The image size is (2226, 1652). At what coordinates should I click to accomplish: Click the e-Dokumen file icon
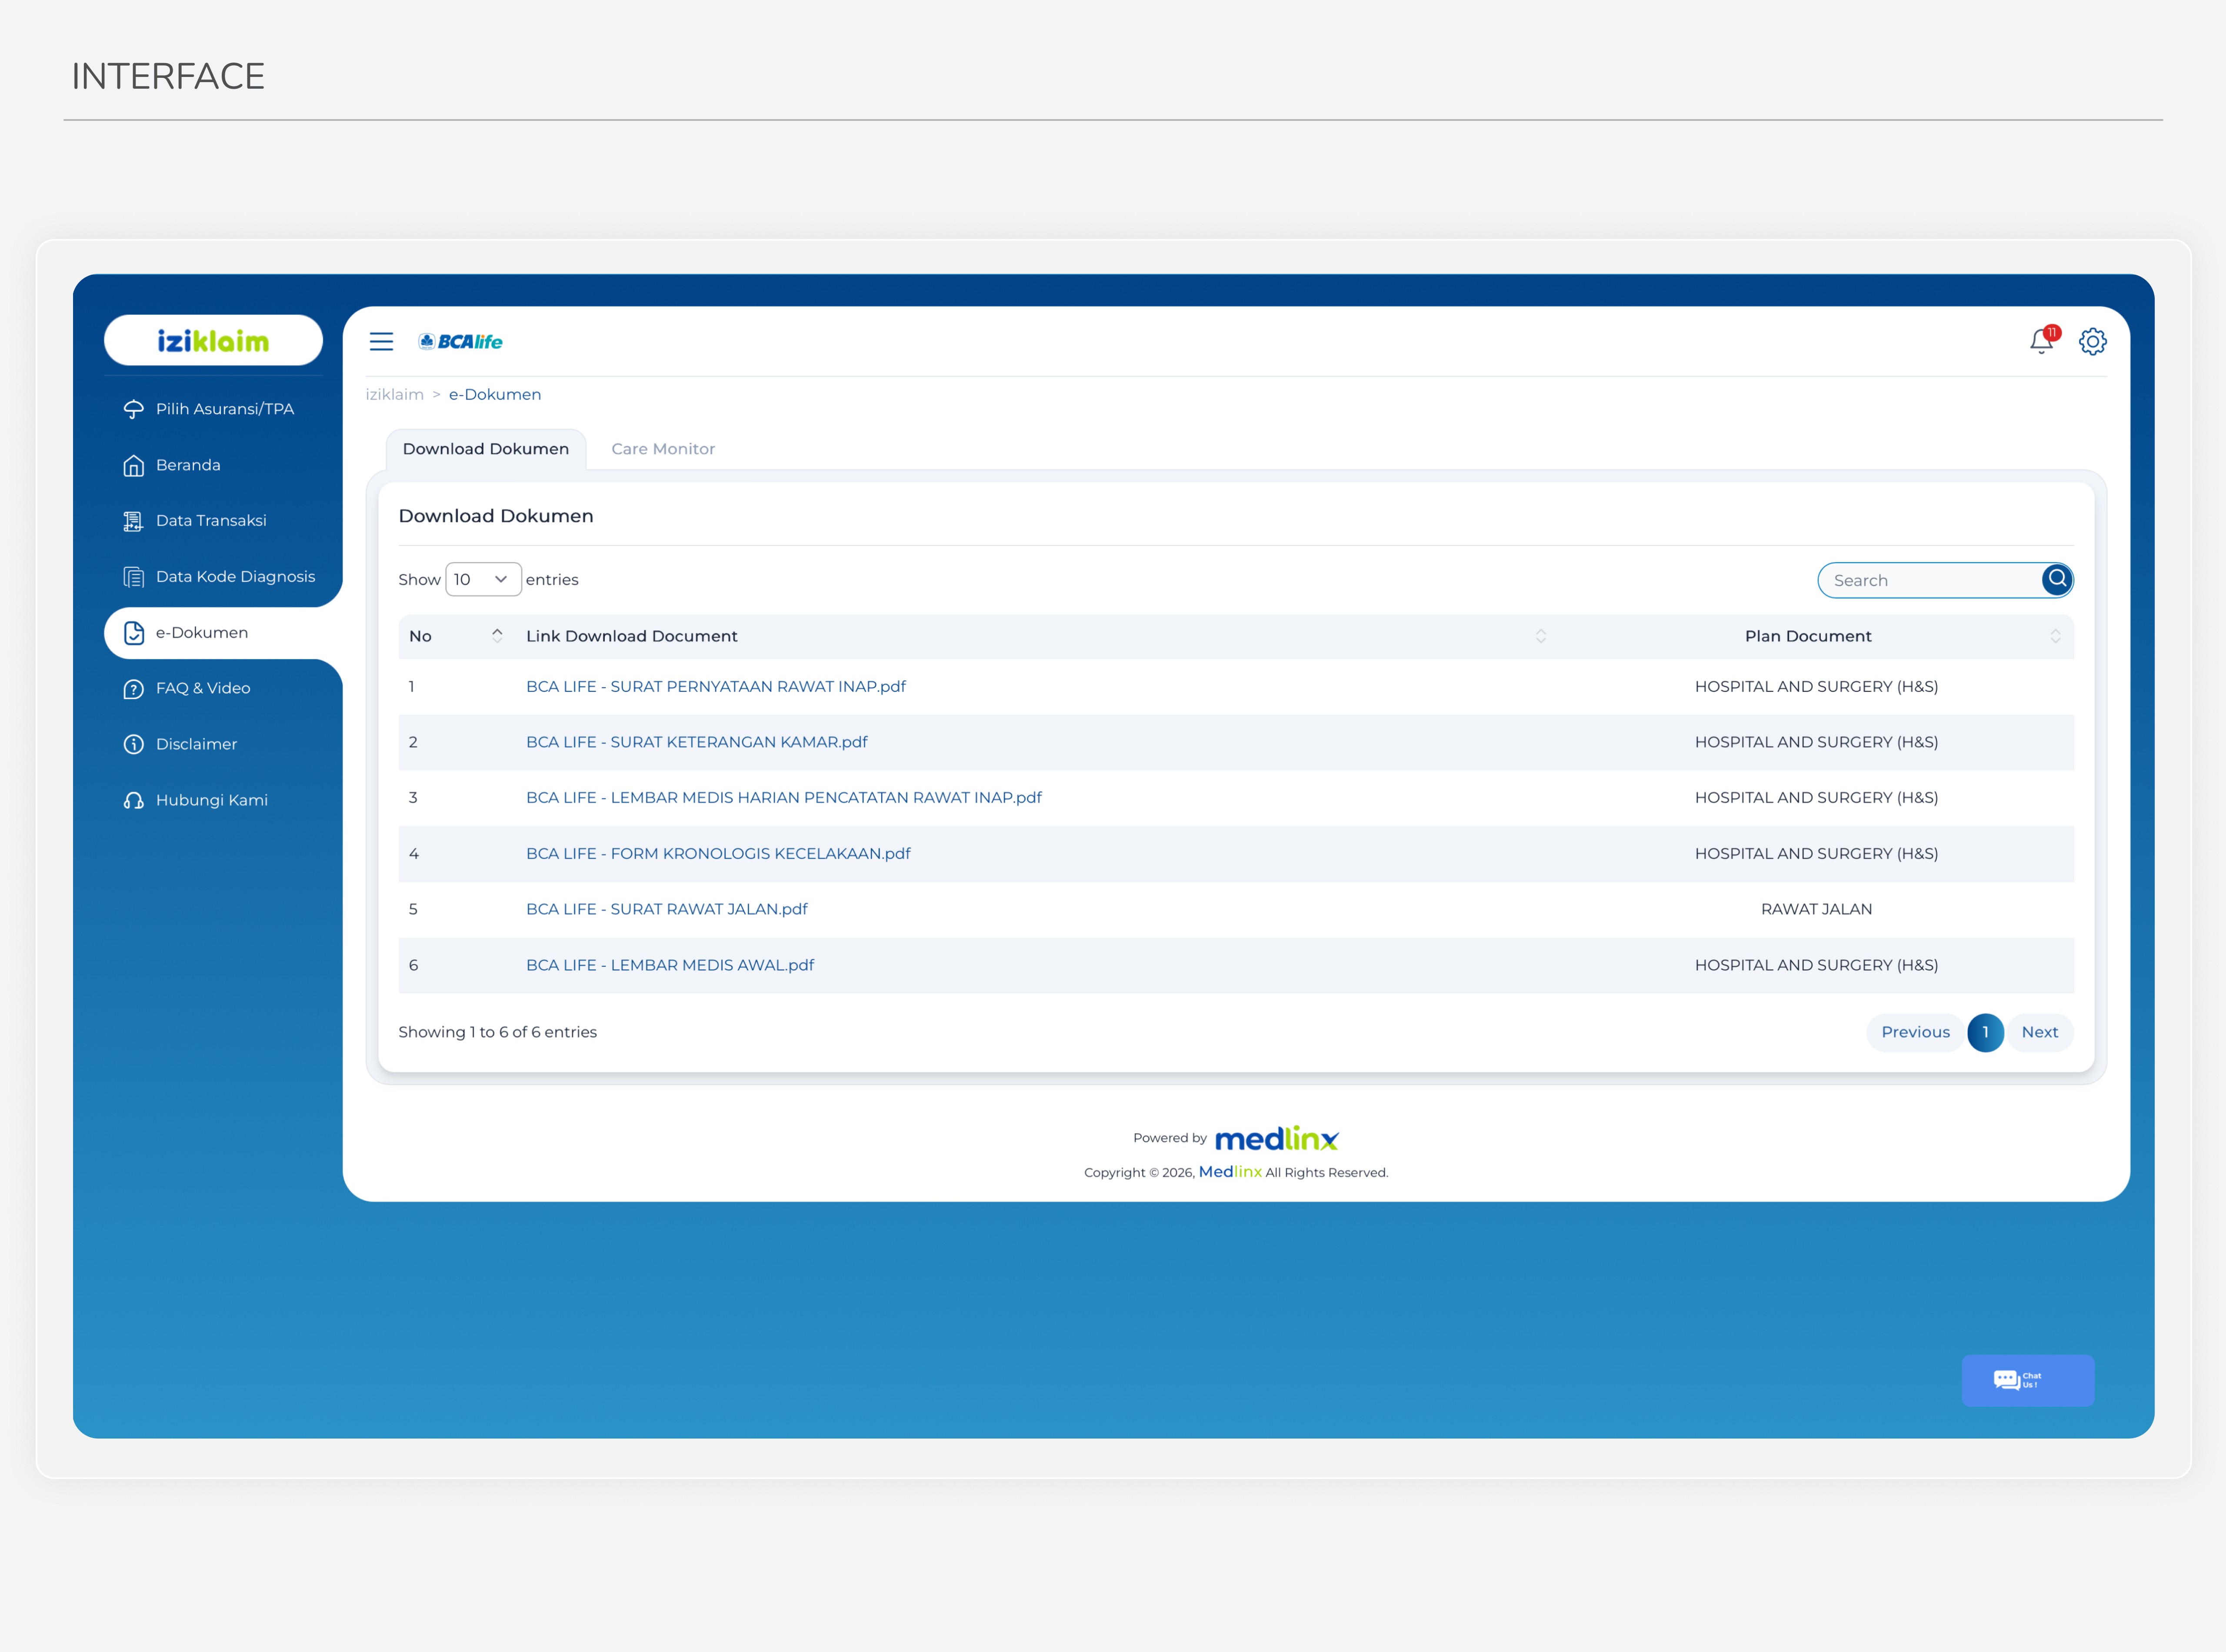tap(133, 633)
